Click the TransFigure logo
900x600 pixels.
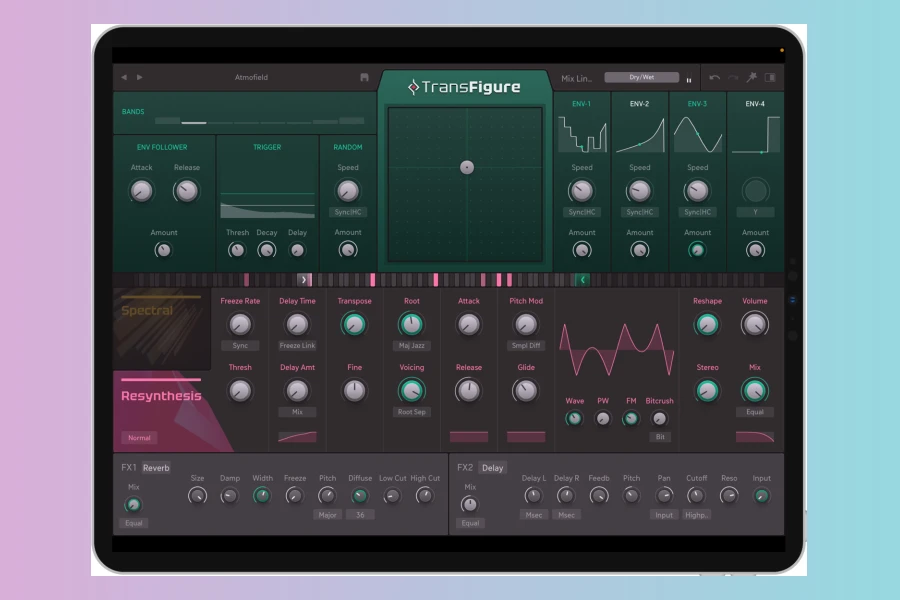pyautogui.click(x=464, y=87)
